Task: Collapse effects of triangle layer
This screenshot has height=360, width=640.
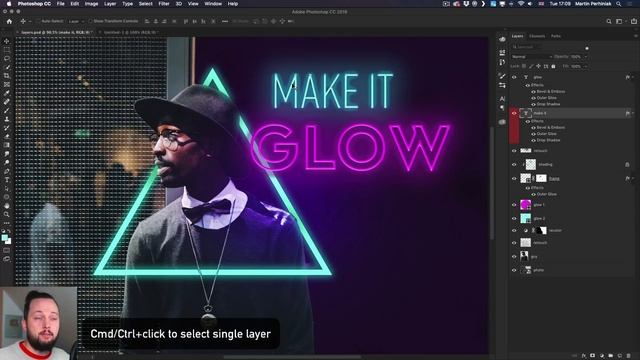Action: [x=633, y=178]
